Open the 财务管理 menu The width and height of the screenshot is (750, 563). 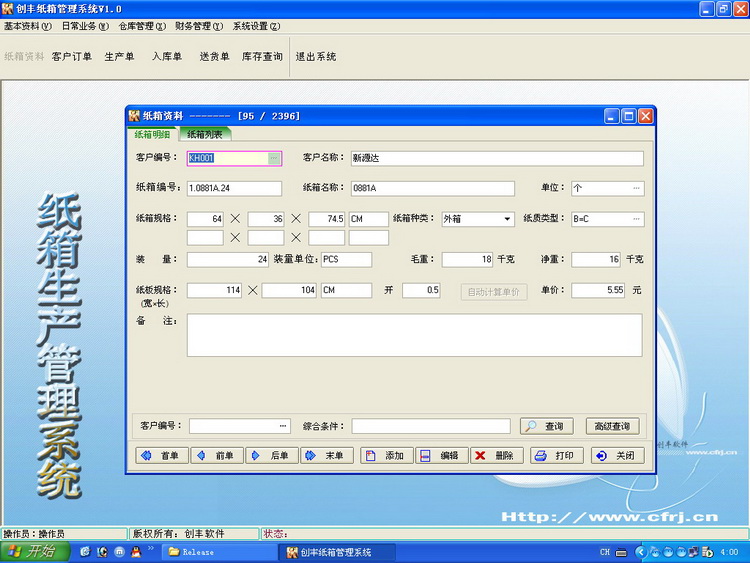tap(199, 26)
